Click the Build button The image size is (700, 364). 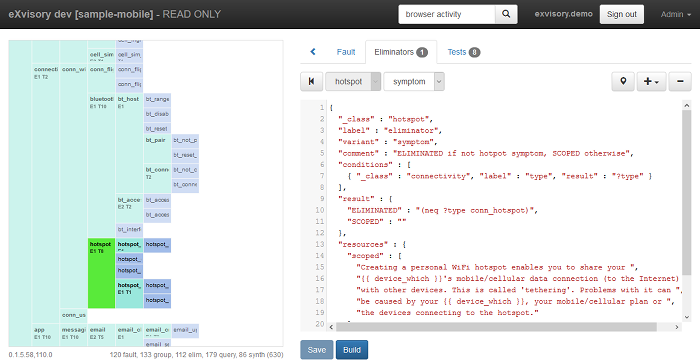point(352,350)
